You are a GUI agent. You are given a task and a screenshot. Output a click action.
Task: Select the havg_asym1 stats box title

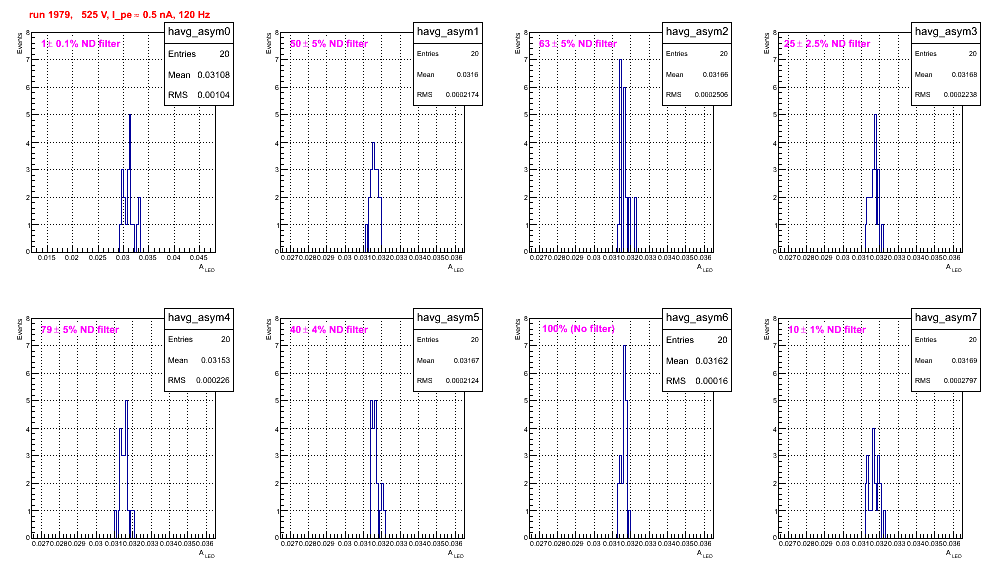pyautogui.click(x=448, y=32)
